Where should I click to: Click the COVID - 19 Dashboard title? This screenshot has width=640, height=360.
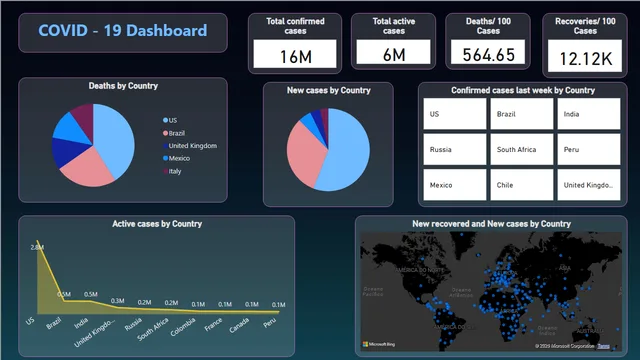[123, 31]
